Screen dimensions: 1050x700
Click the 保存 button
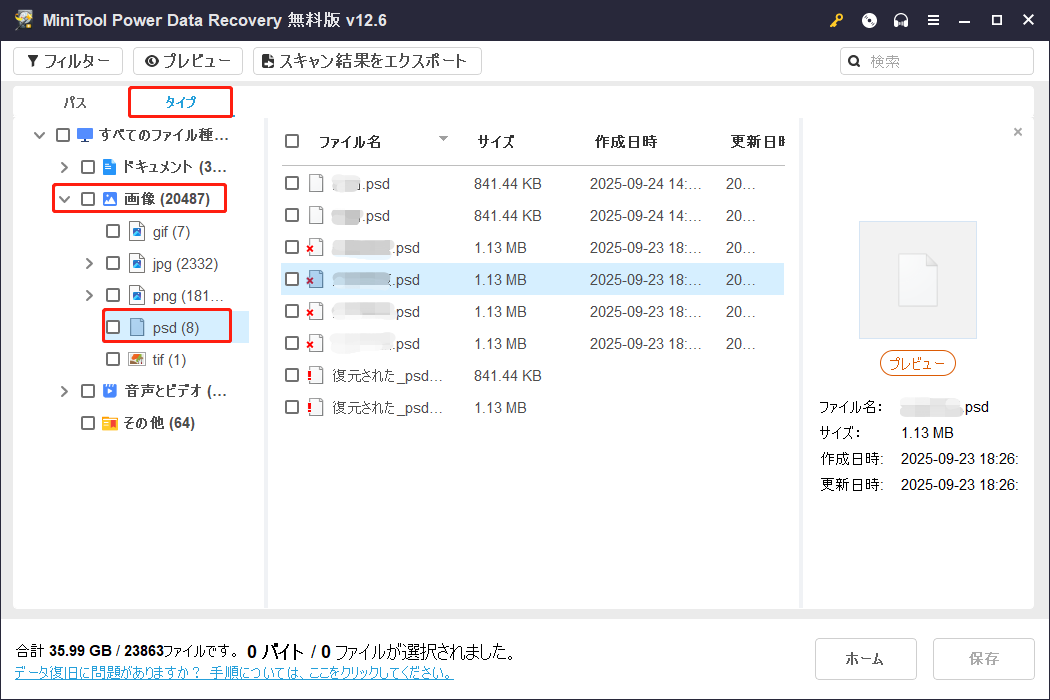(983, 658)
